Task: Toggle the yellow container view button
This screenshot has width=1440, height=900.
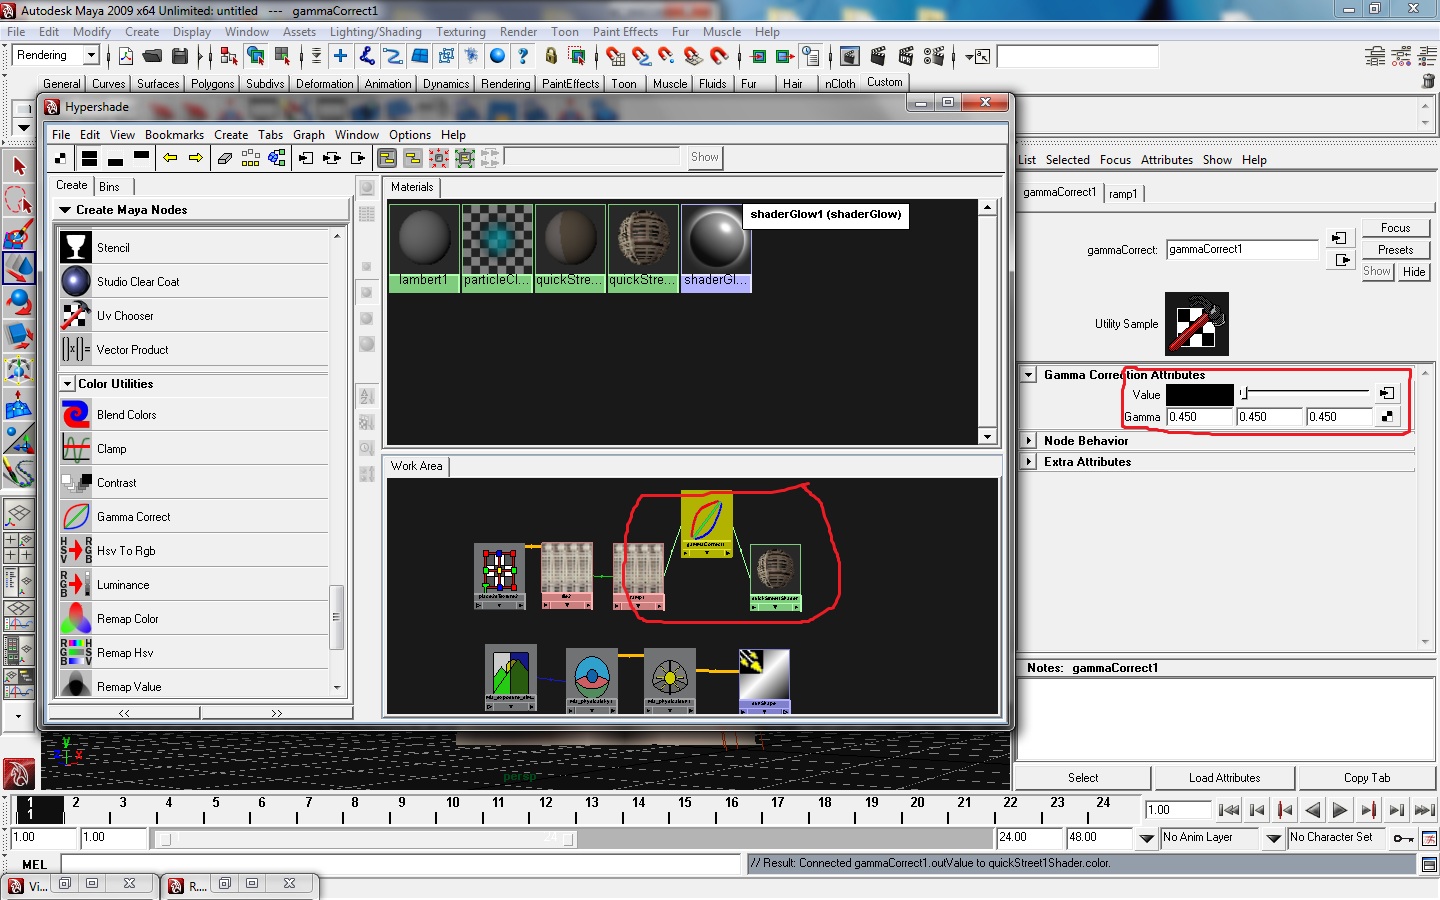Action: [386, 158]
